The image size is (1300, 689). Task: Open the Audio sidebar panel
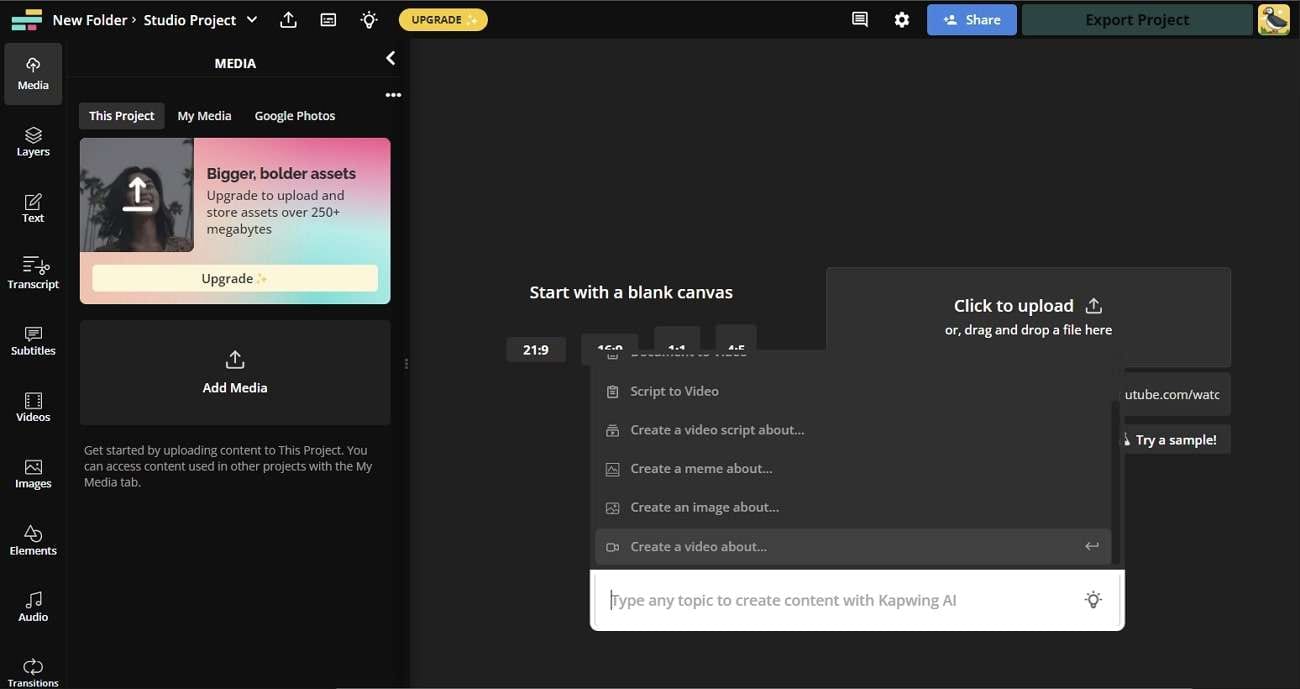(x=33, y=607)
